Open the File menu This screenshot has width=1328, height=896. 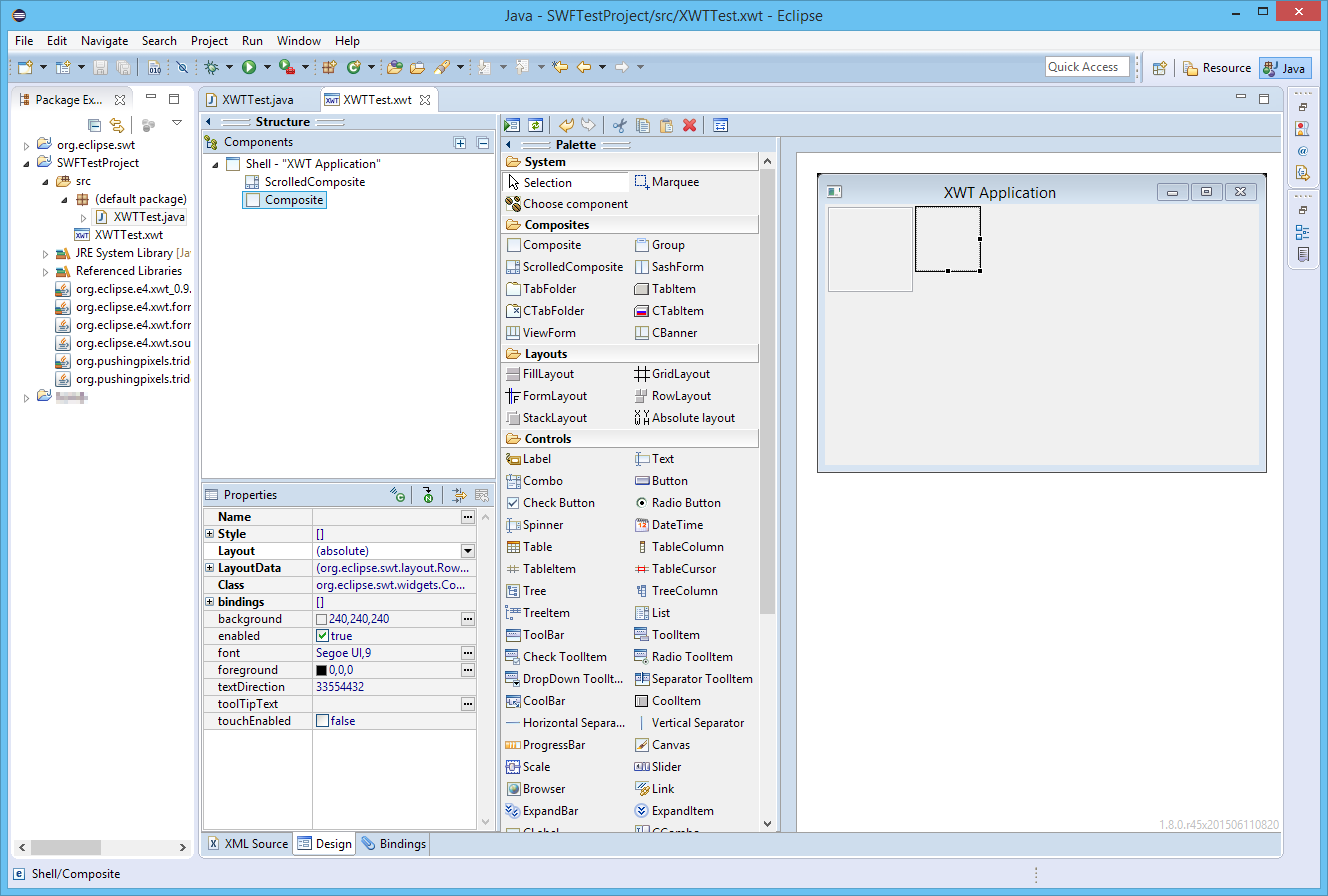[x=24, y=41]
